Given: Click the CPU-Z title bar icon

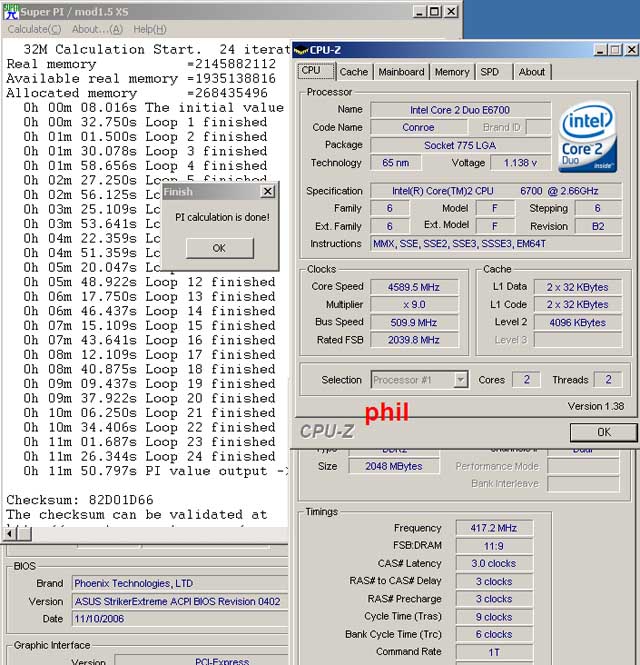Looking at the screenshot, I should tap(301, 50).
